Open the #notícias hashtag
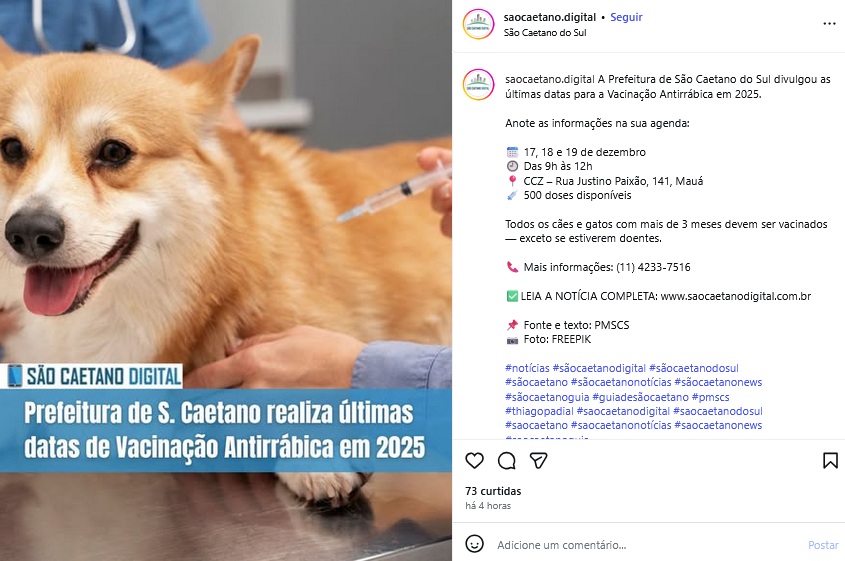This screenshot has height=561, width=845. click(527, 368)
